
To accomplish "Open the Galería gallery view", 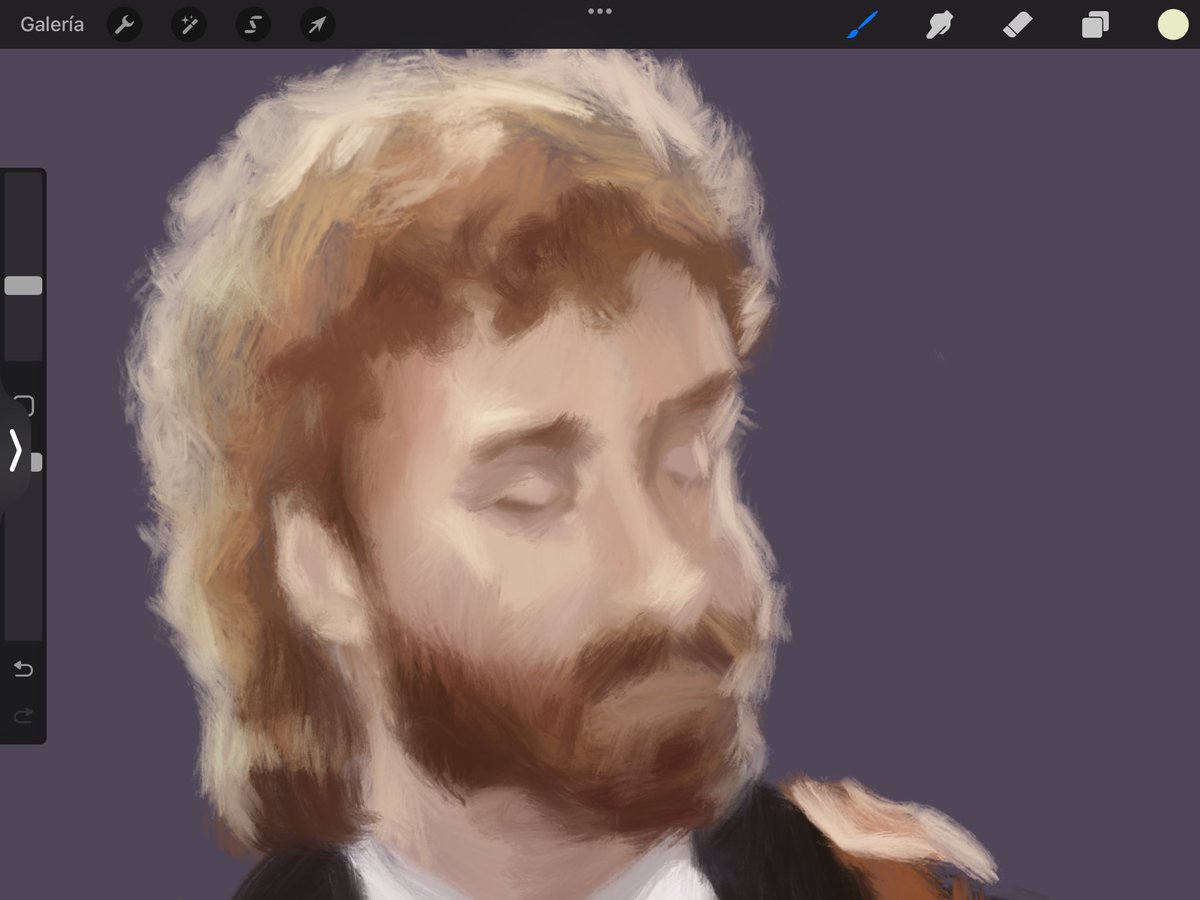I will (x=52, y=25).
